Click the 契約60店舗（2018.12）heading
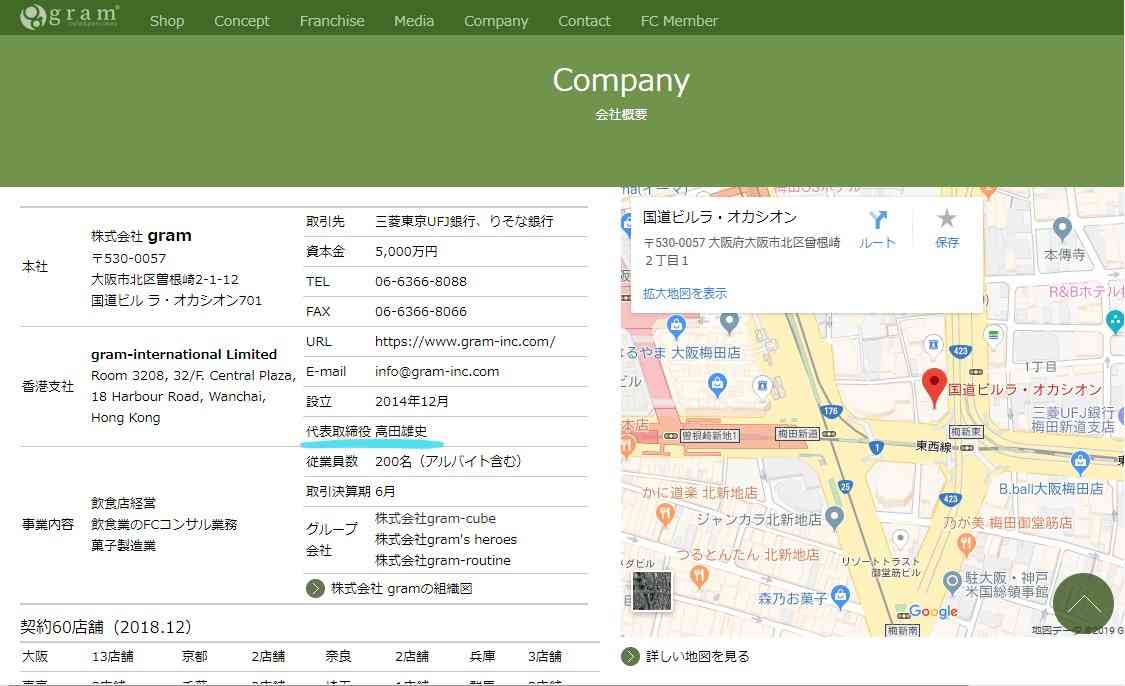The width and height of the screenshot is (1125, 686). tap(106, 627)
